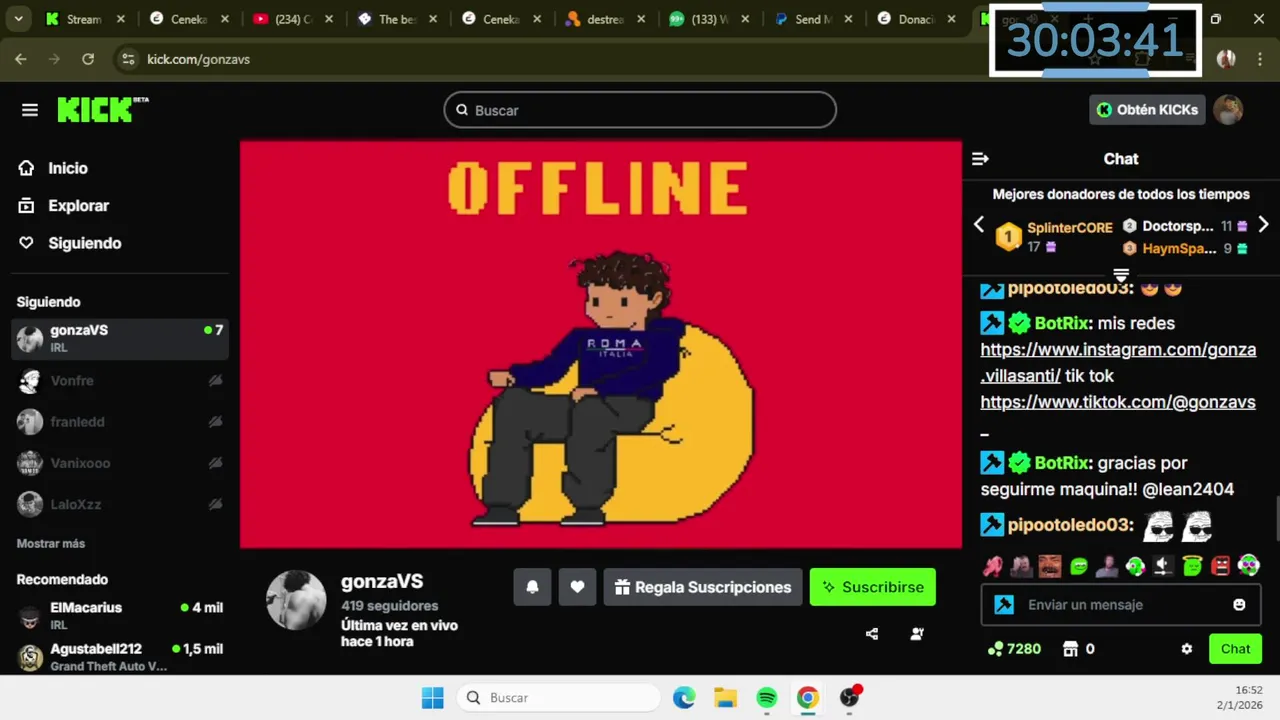Open the emoji picker in the message box
This screenshot has width=1280, height=720.
(1240, 605)
